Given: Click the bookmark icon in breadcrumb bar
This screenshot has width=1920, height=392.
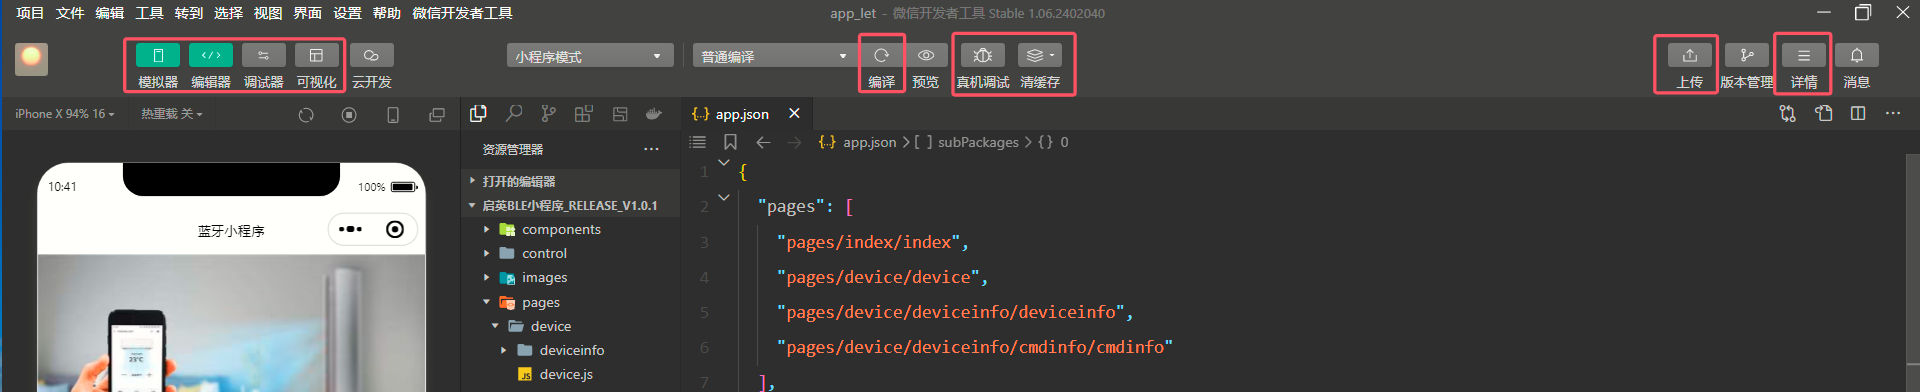Looking at the screenshot, I should click(730, 142).
